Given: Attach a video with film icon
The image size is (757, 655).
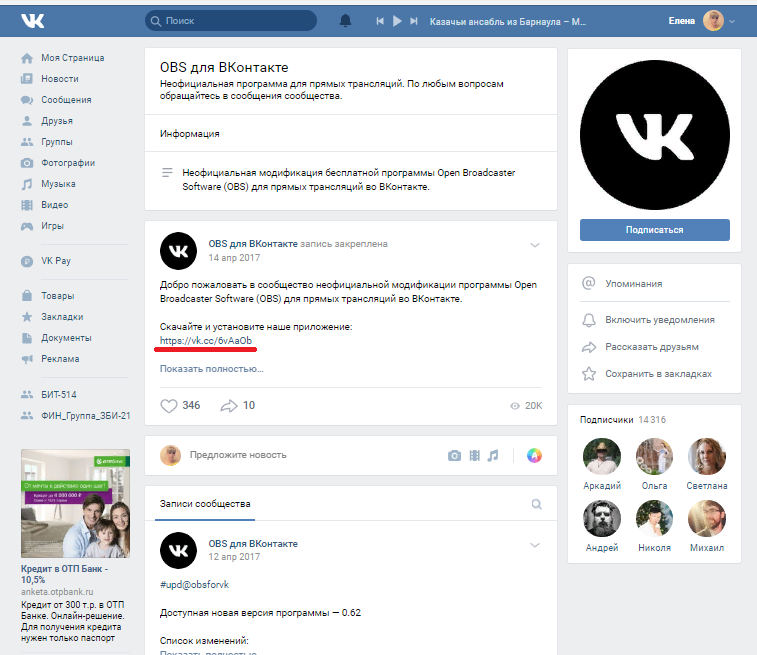Looking at the screenshot, I should 475,455.
